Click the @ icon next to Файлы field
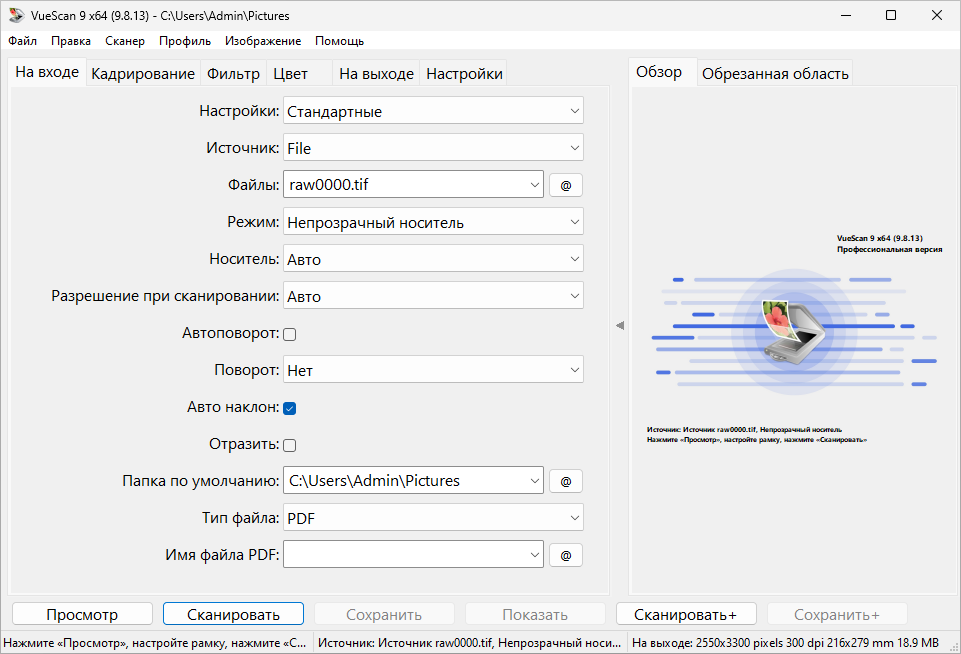Viewport: 961px width, 654px height. [565, 184]
